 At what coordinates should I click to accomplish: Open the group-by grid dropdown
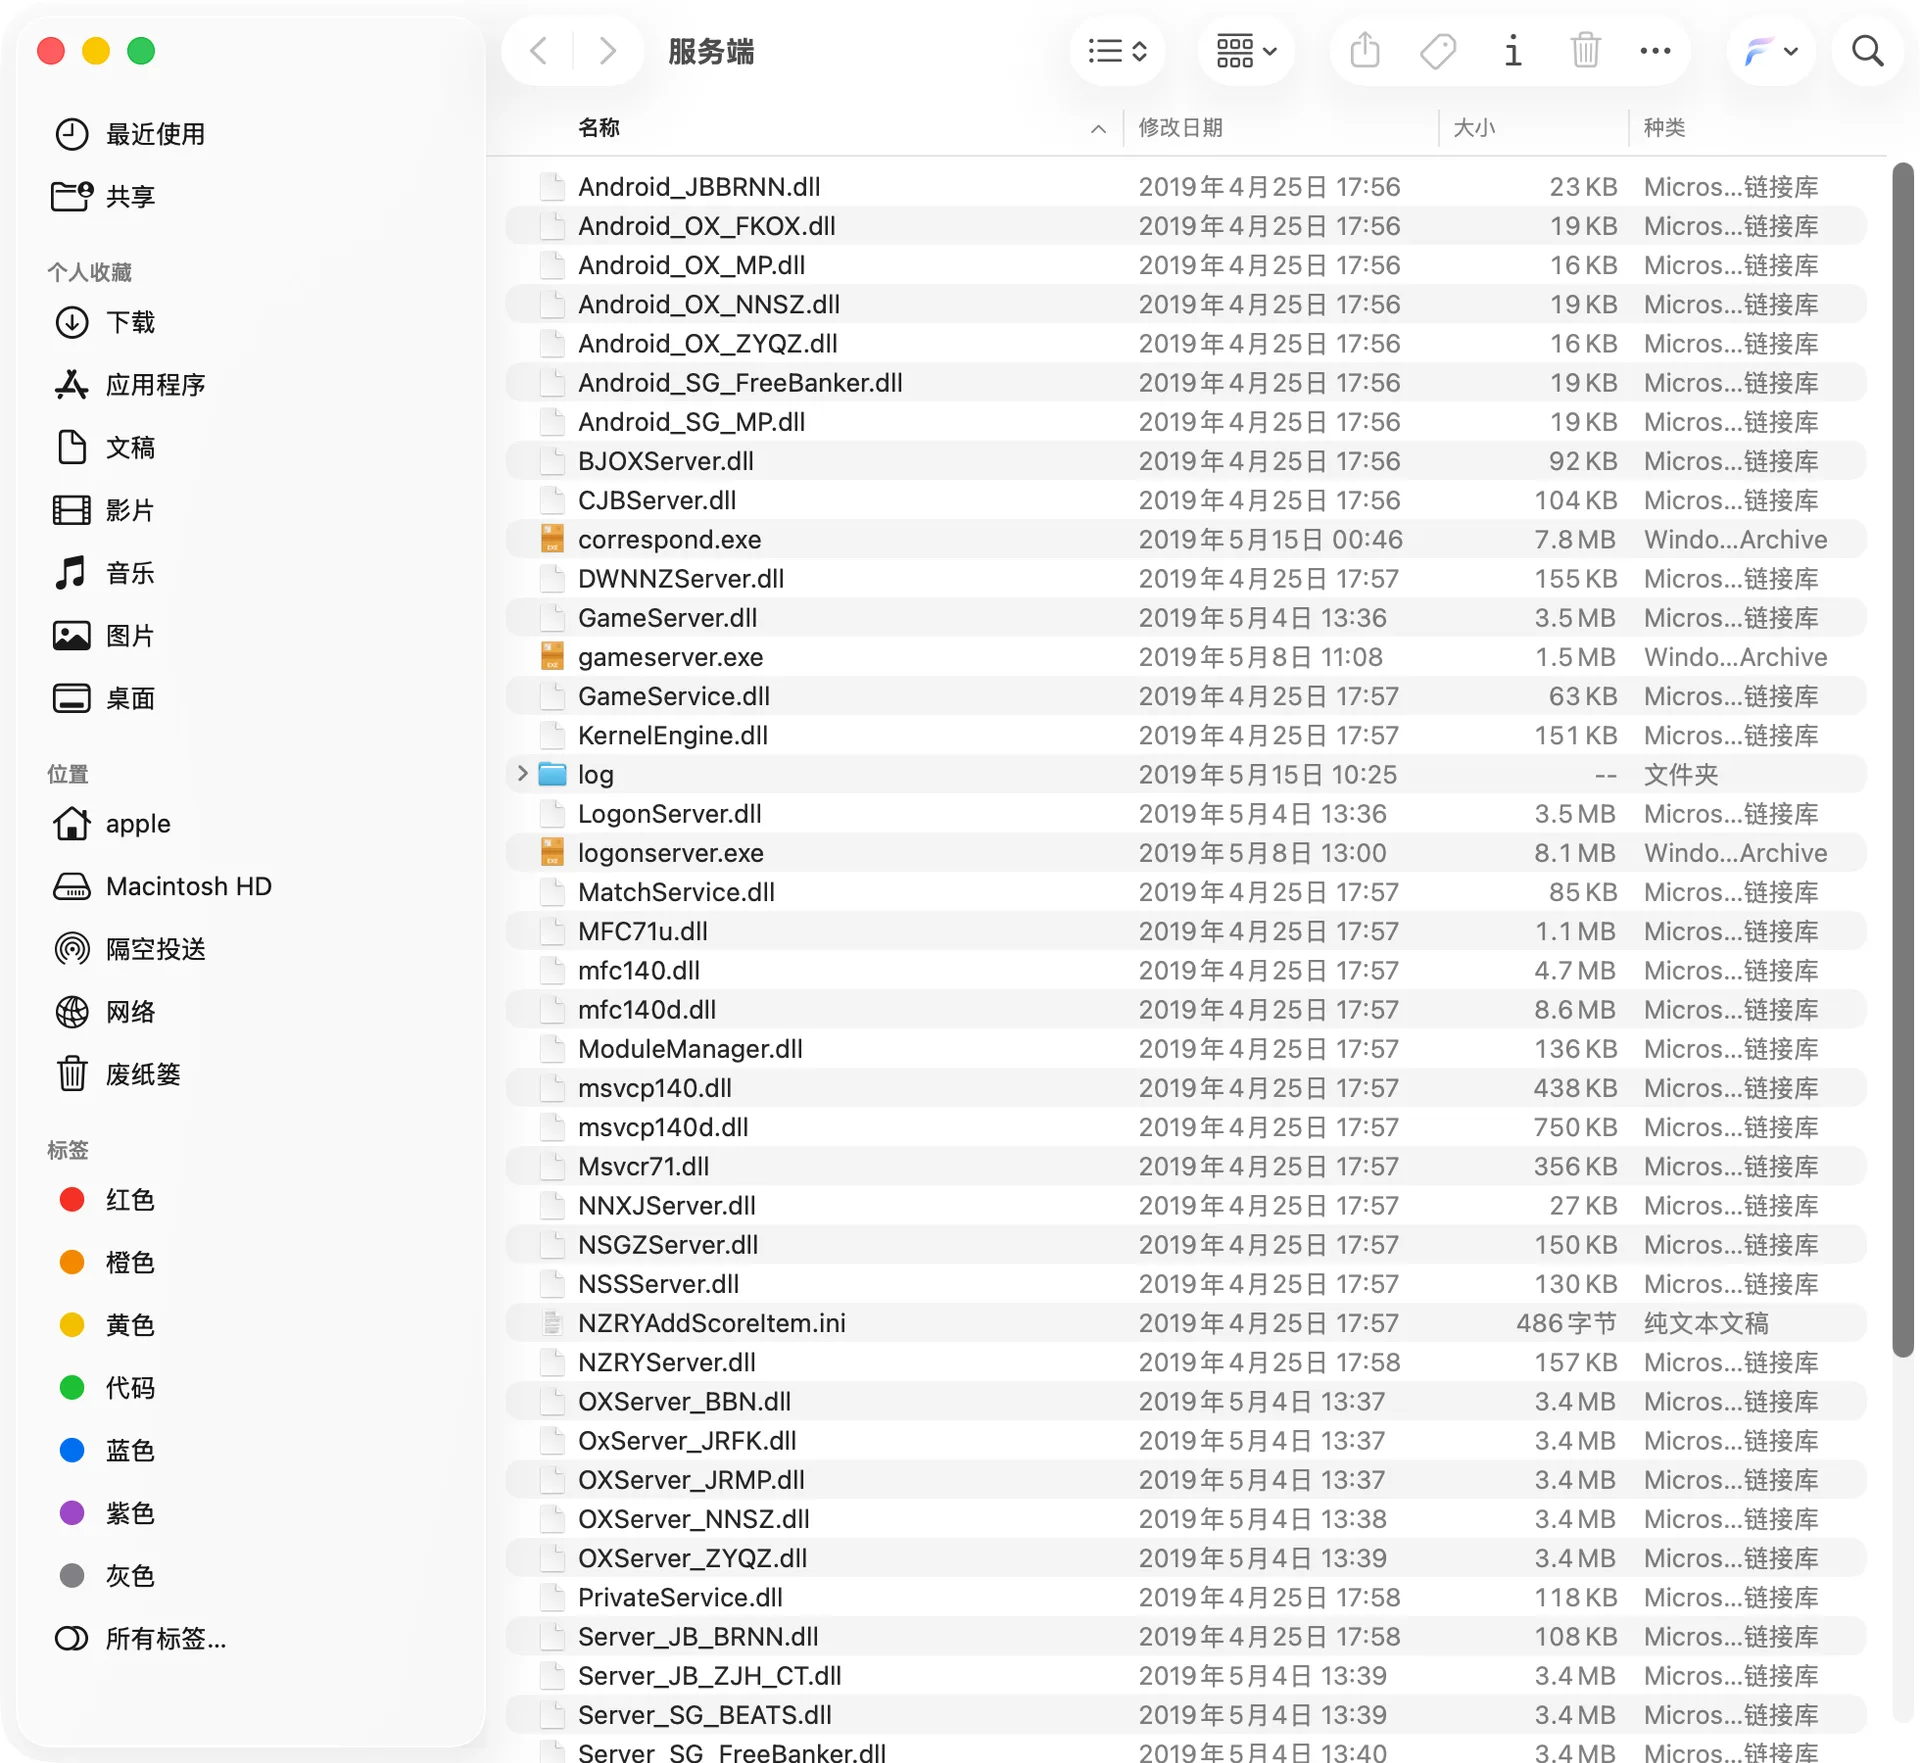coord(1245,51)
